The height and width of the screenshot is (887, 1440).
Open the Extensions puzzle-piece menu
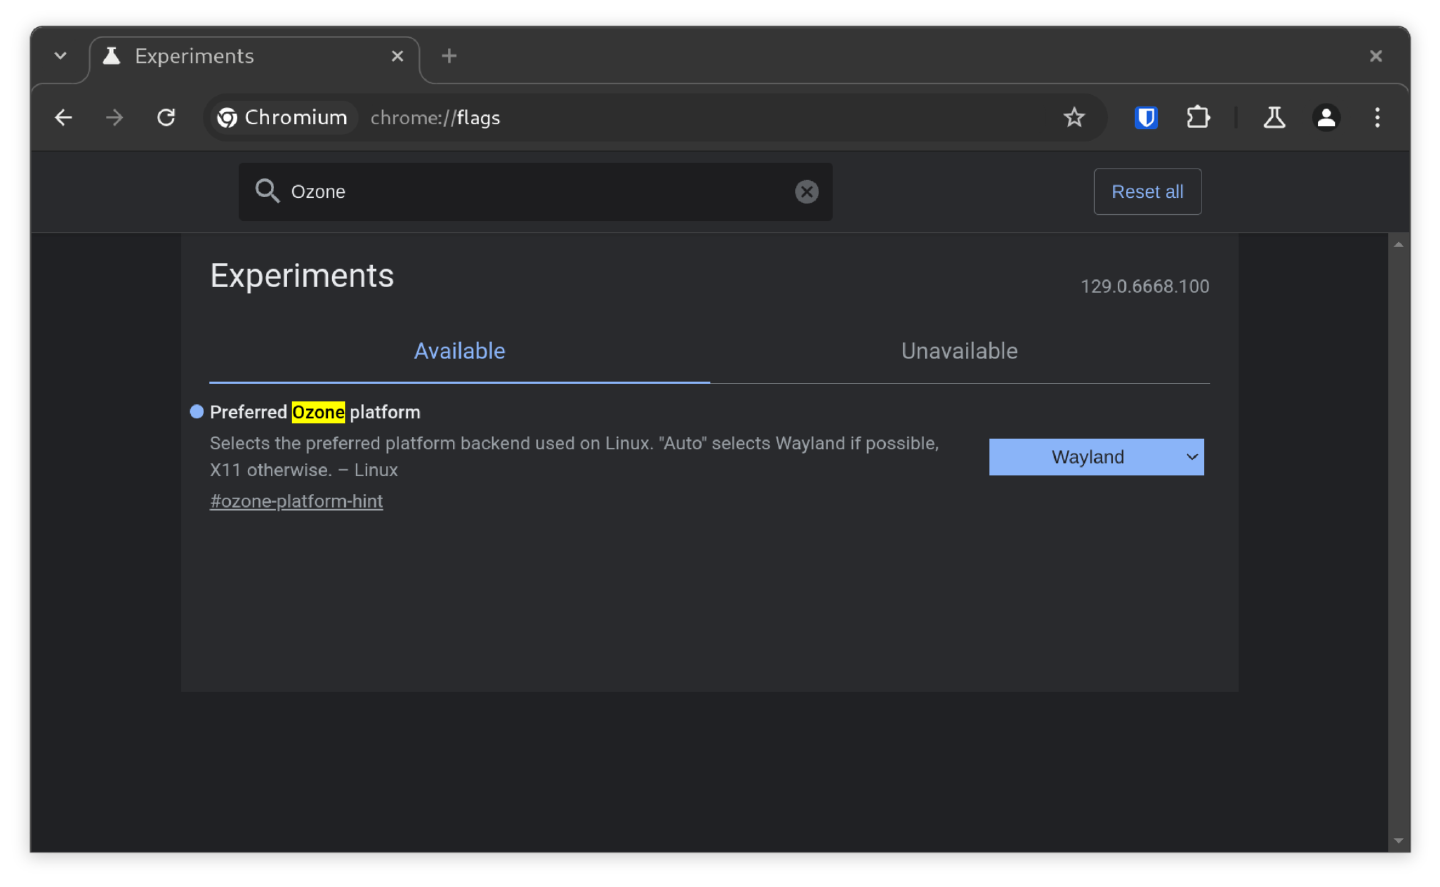click(1198, 118)
